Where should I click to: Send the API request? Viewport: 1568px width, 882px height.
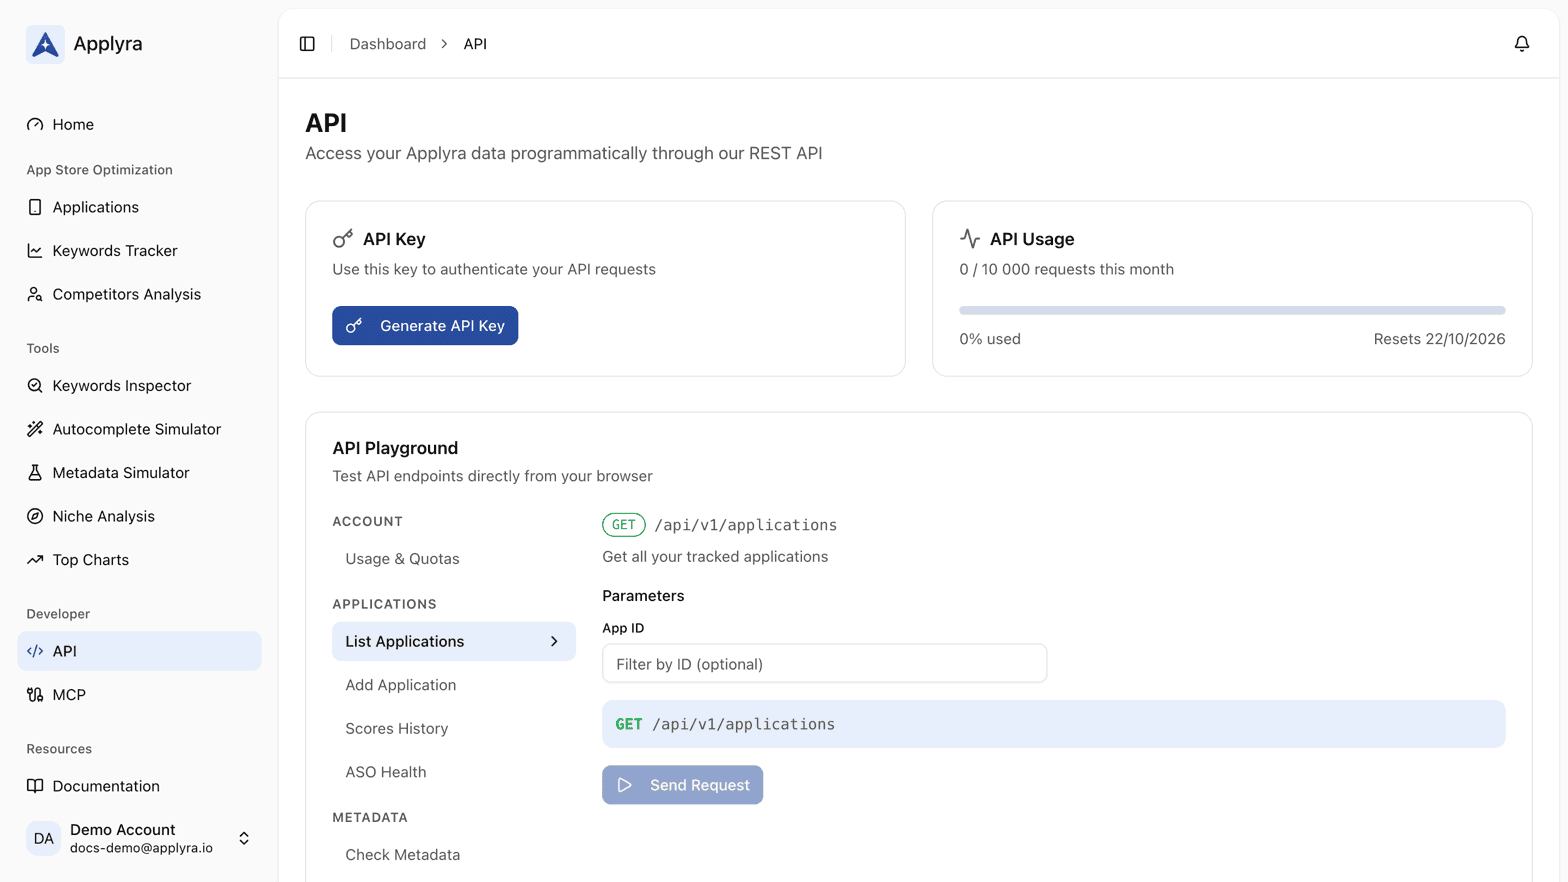pyautogui.click(x=682, y=785)
